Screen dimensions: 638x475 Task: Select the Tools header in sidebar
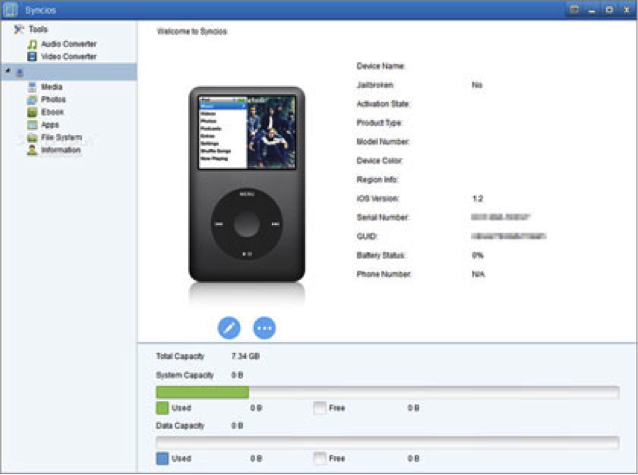coord(31,29)
